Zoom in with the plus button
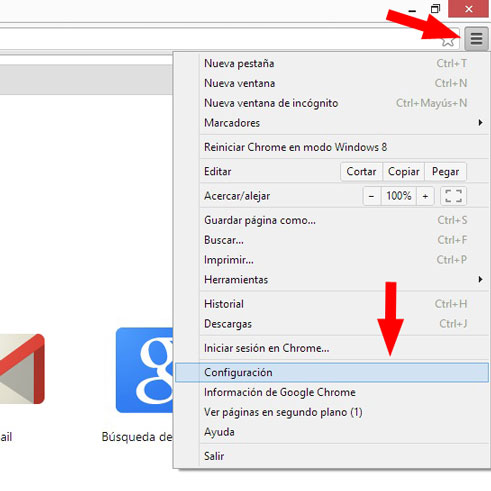 pyautogui.click(x=425, y=196)
